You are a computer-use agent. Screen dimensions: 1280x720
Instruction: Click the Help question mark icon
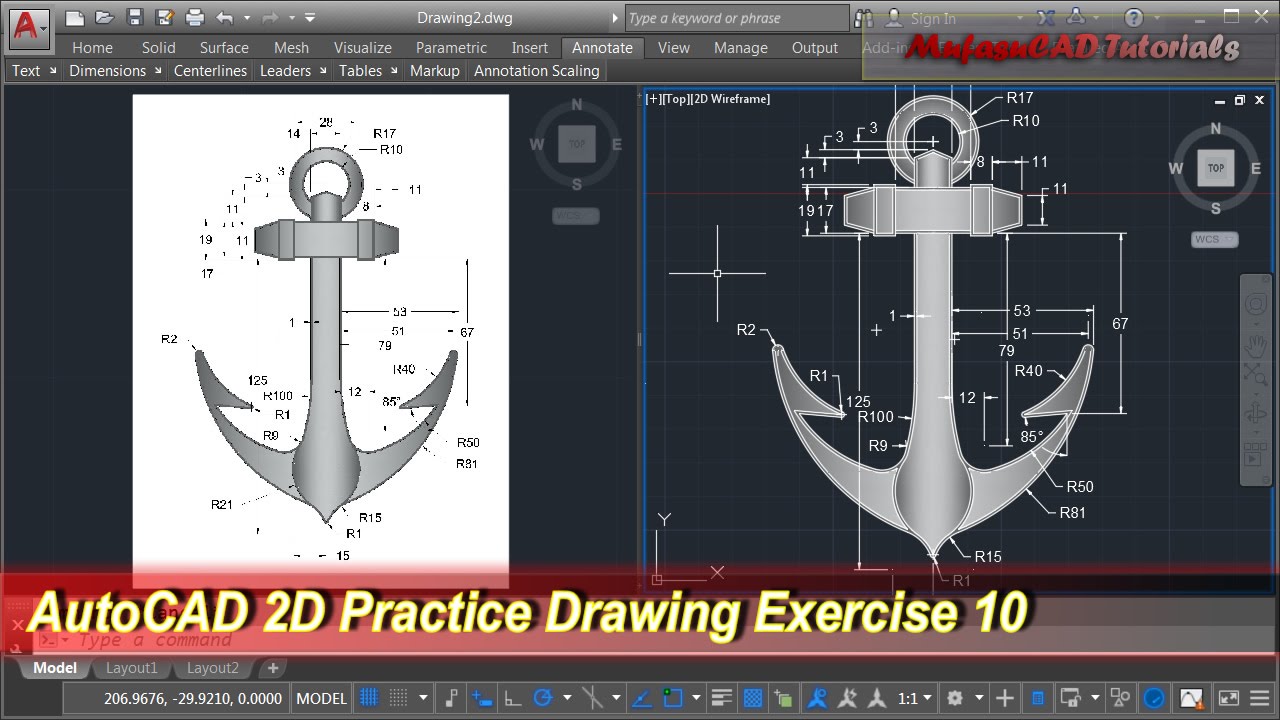(1134, 18)
